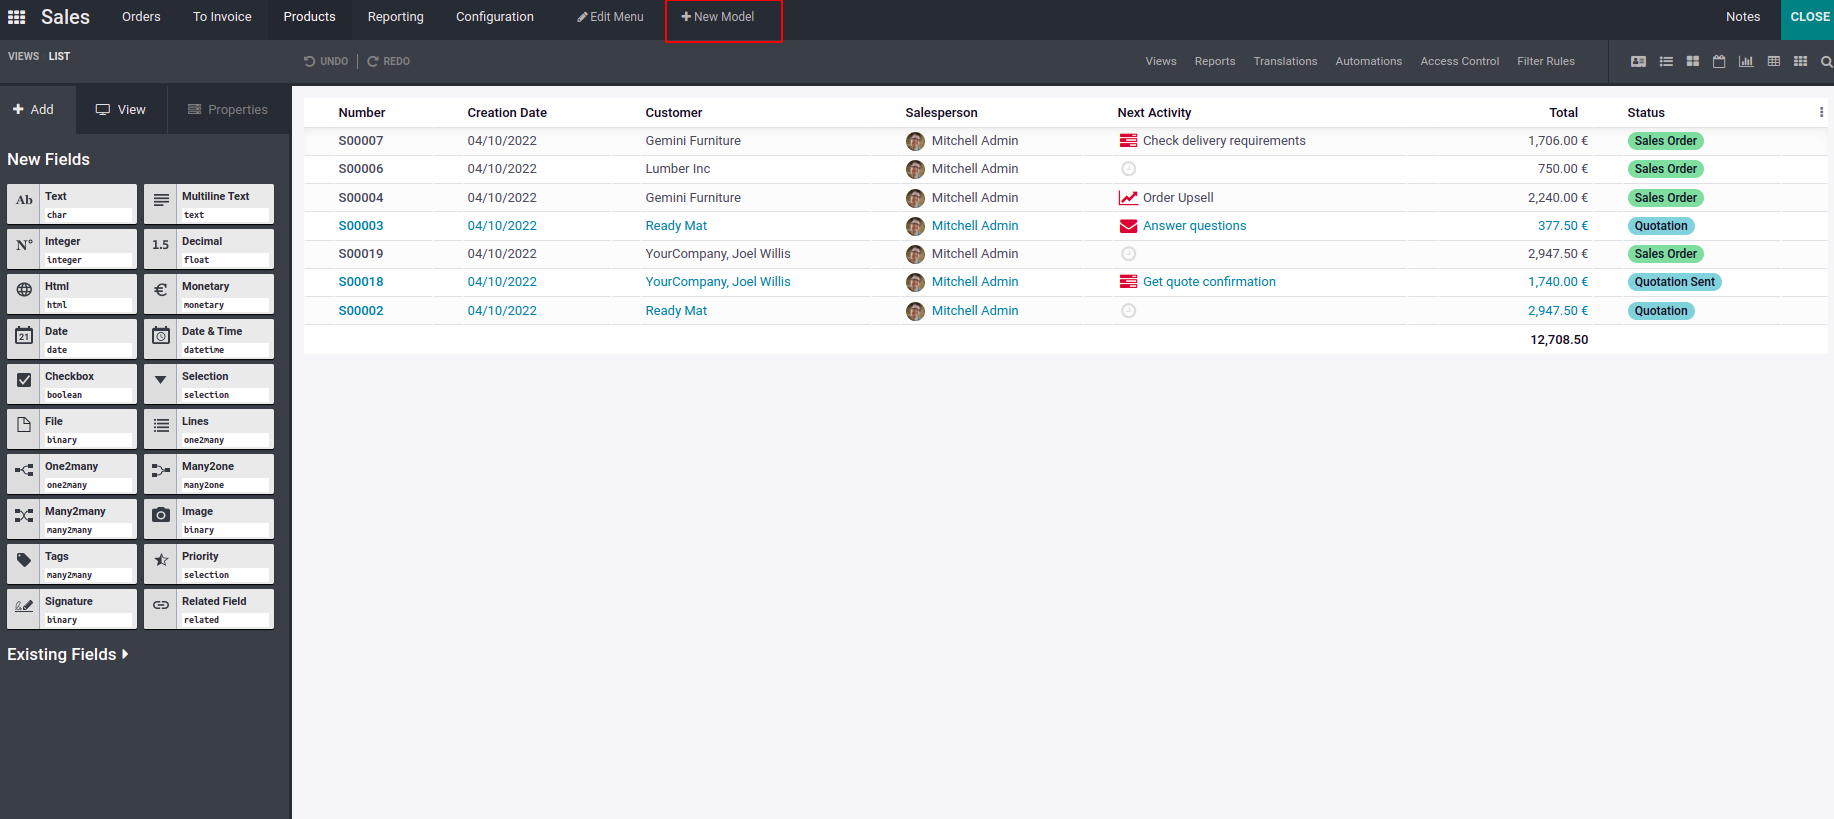Click New Model
This screenshot has width=1834, height=819.
[718, 17]
